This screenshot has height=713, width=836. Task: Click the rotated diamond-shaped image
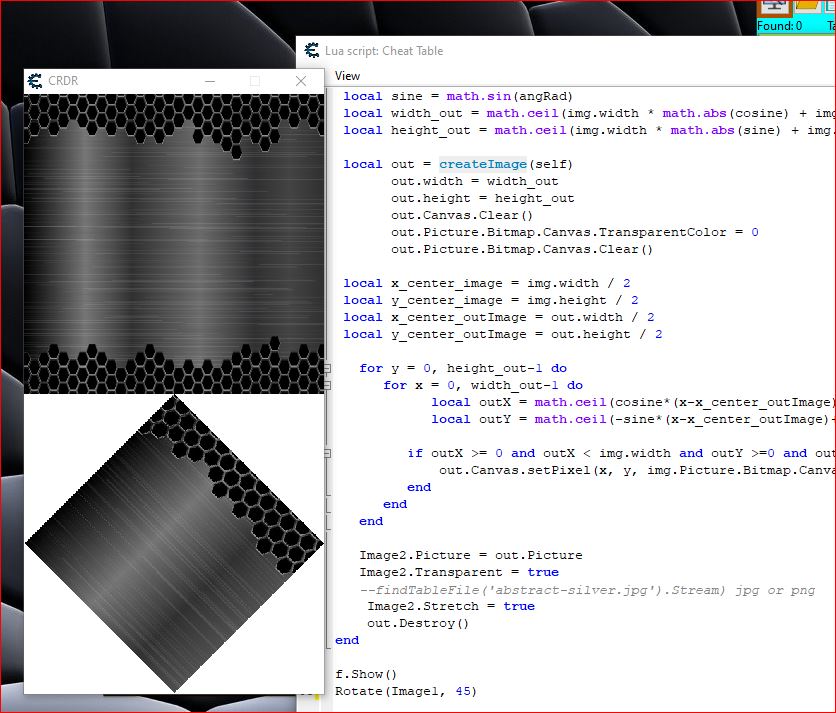point(174,543)
